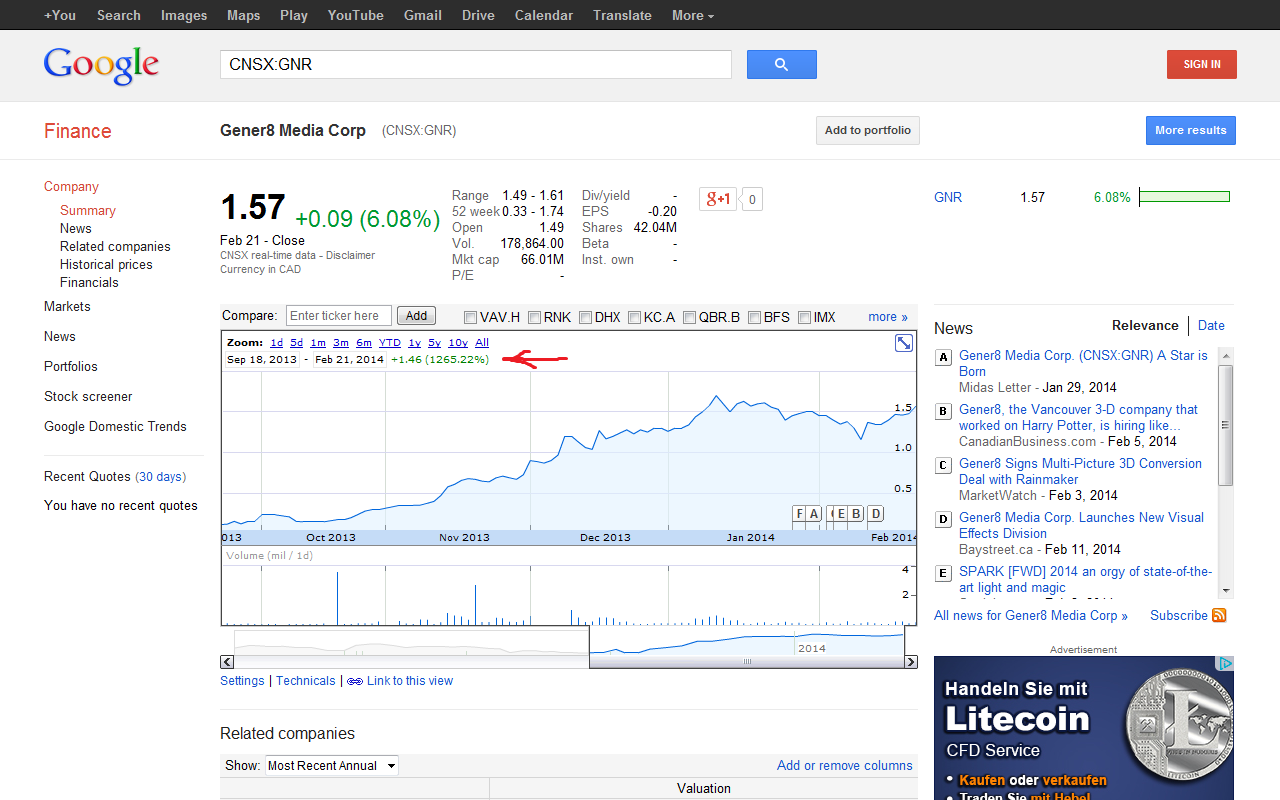Click the Litecoin advertisement banner
Image resolution: width=1280 pixels, height=800 pixels.
click(x=1084, y=728)
